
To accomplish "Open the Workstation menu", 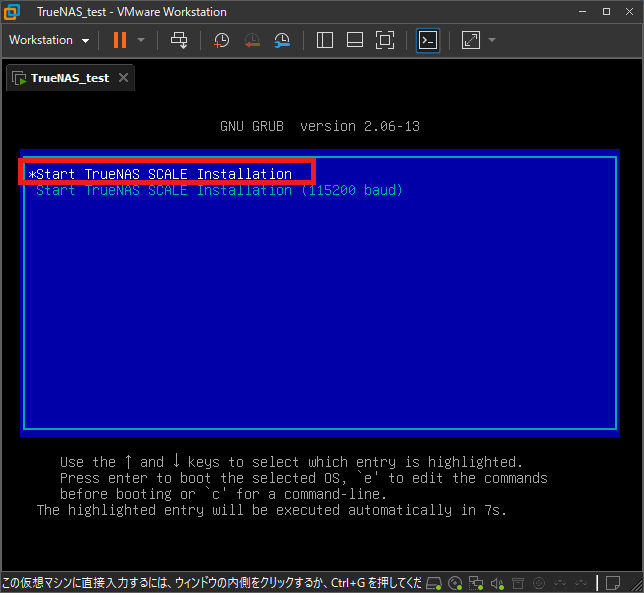I will (49, 40).
